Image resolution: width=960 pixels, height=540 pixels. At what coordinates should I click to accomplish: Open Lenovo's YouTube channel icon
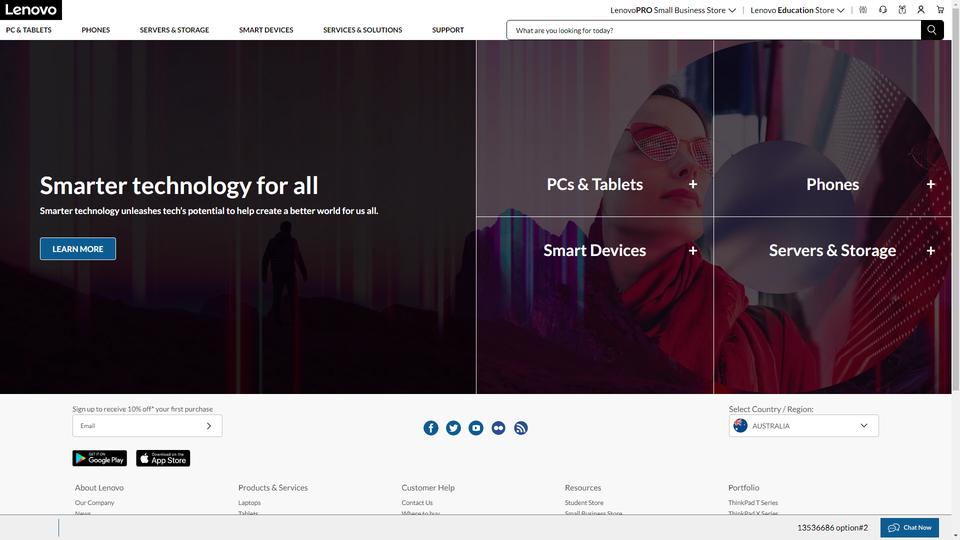pyautogui.click(x=476, y=428)
